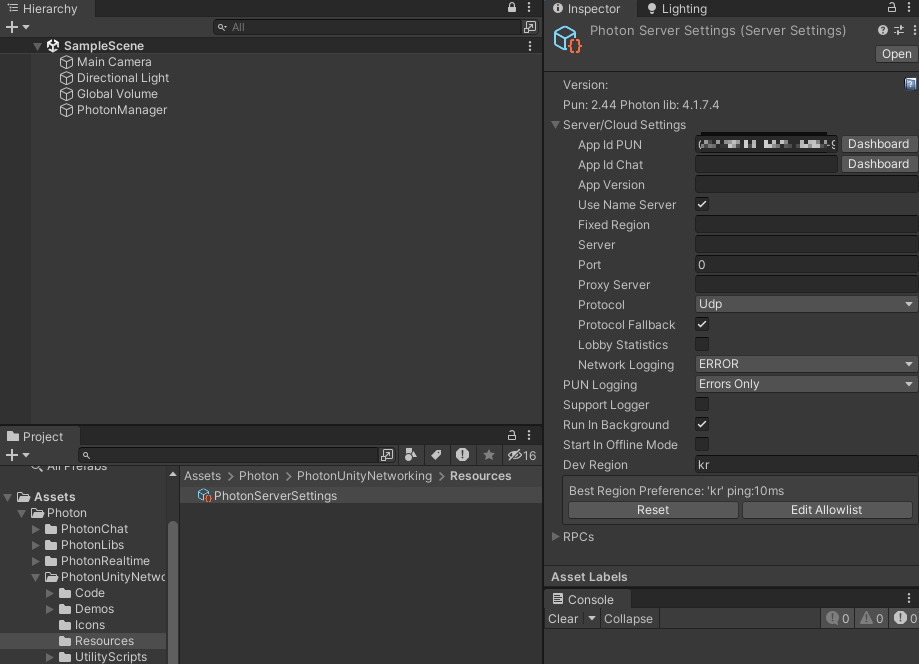919x664 pixels.
Task: Open Console panel kebab menu
Action: click(909, 598)
